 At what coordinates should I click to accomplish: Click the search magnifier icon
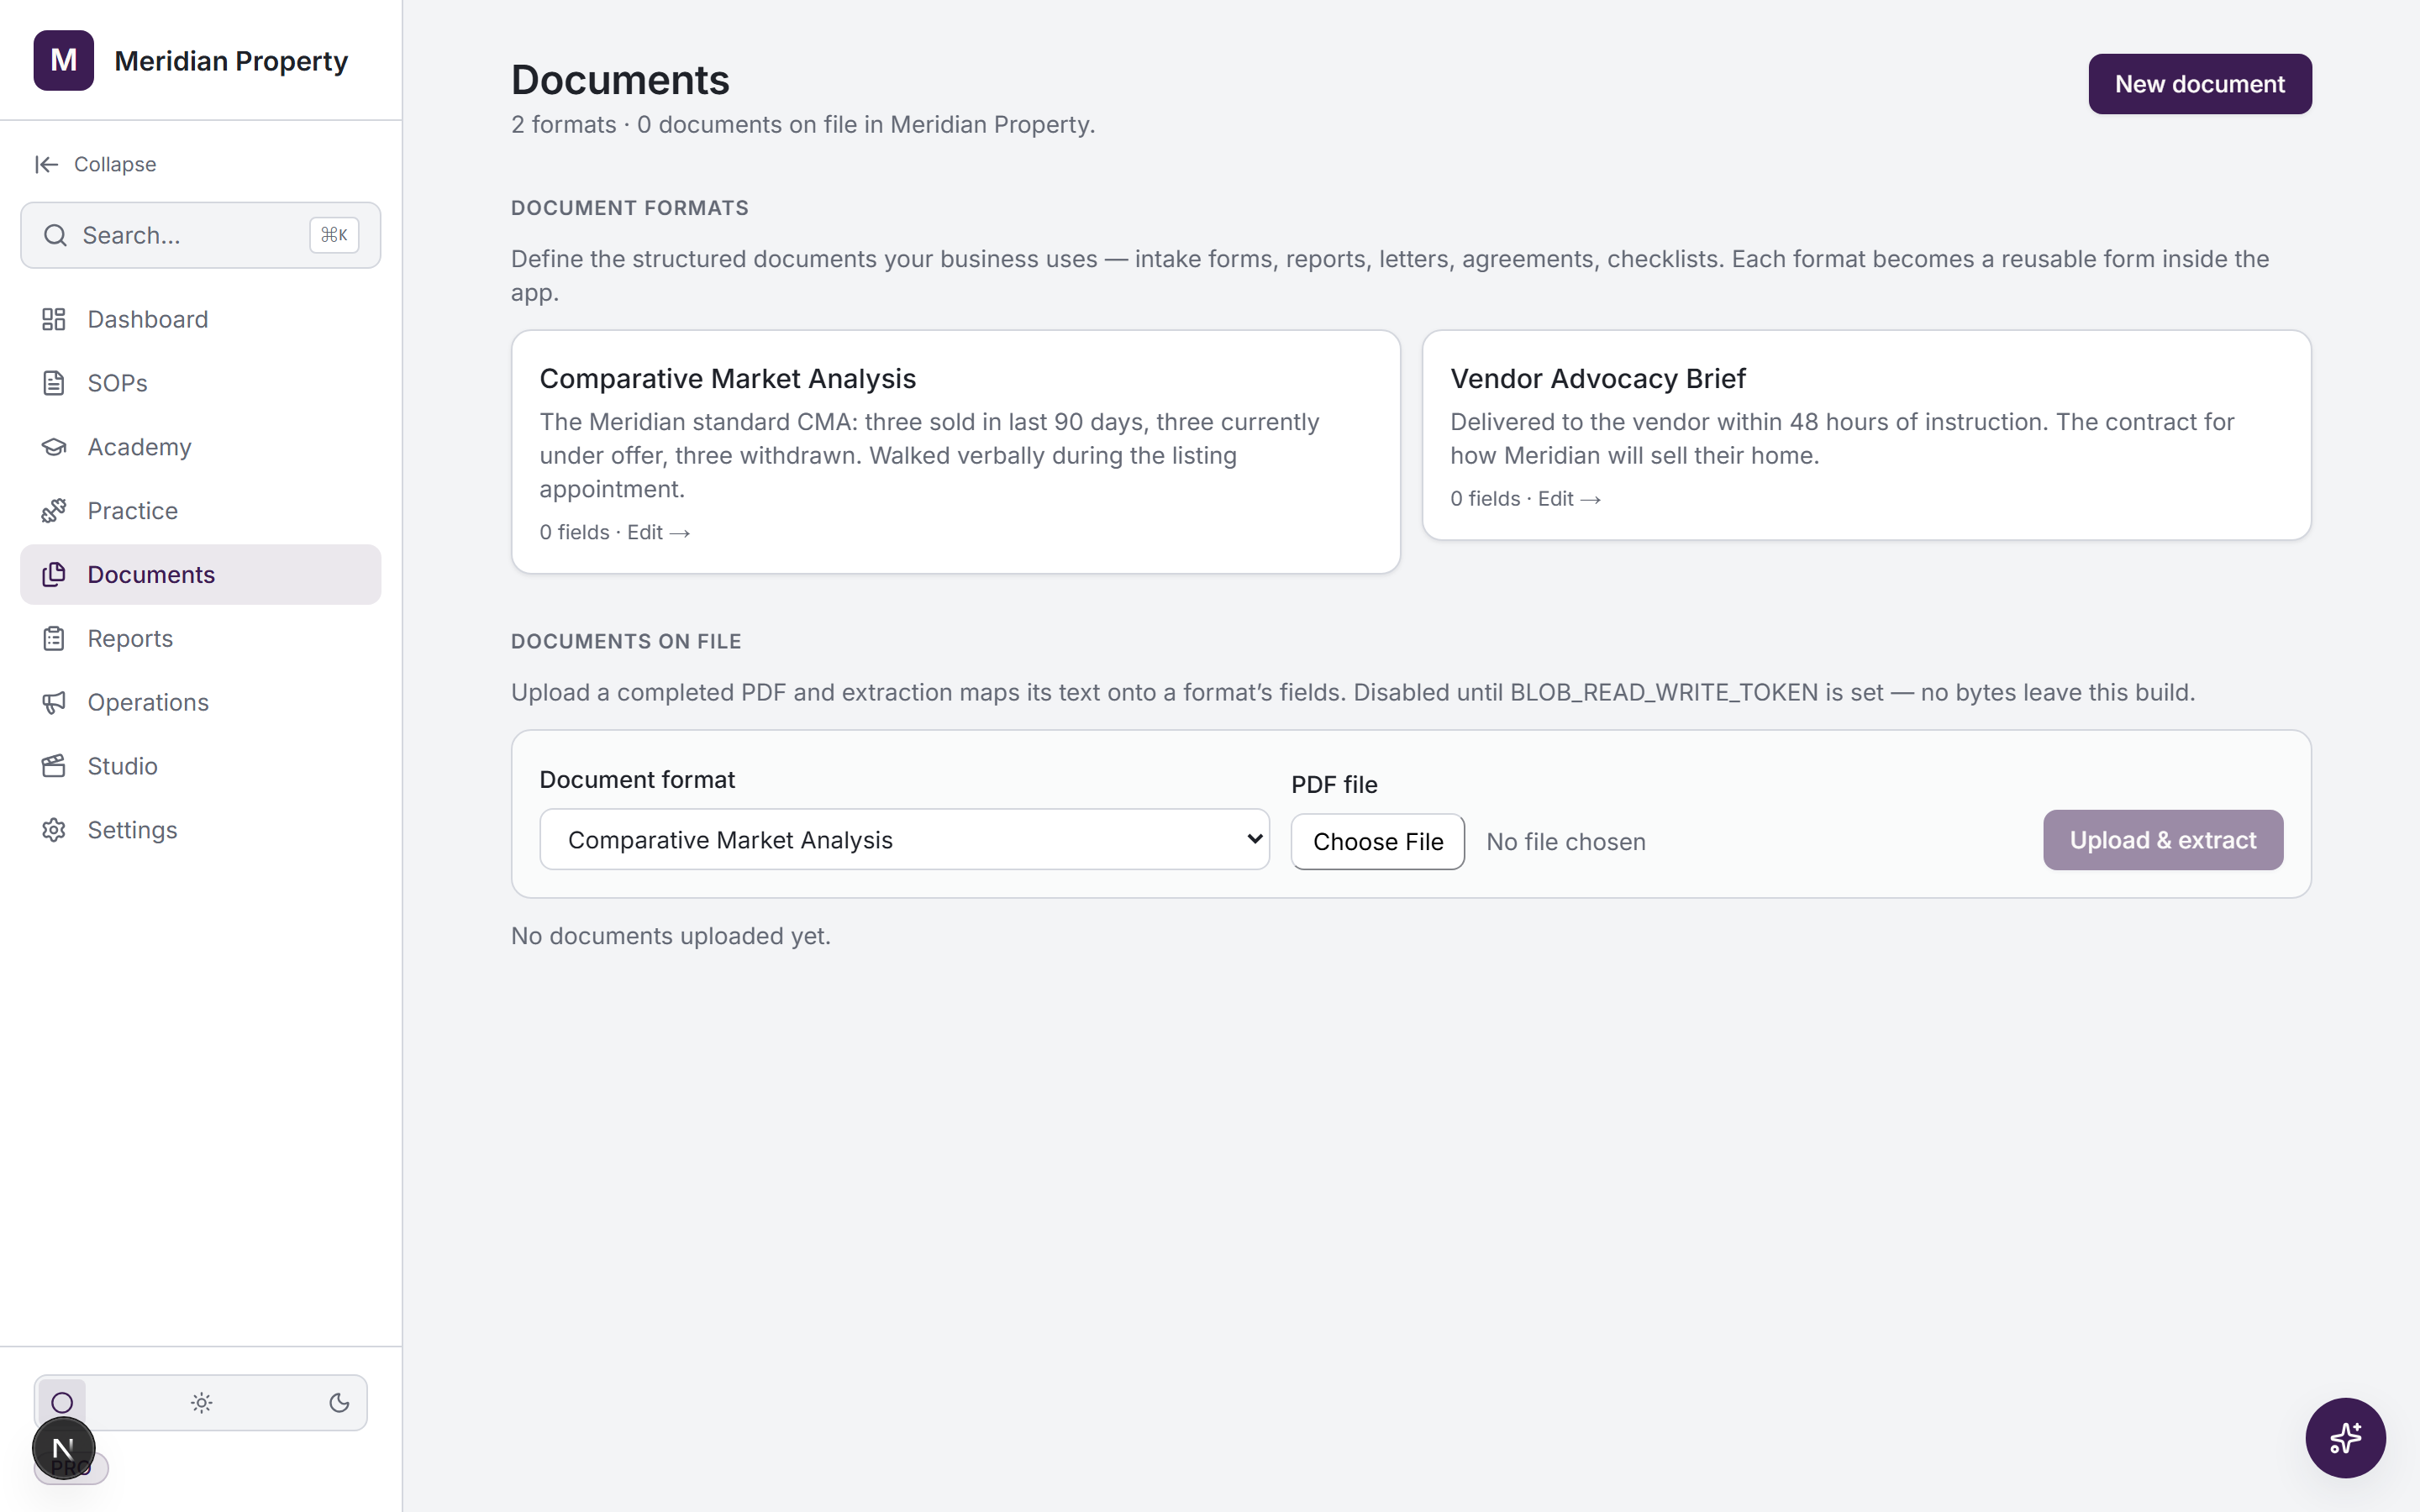tap(55, 235)
